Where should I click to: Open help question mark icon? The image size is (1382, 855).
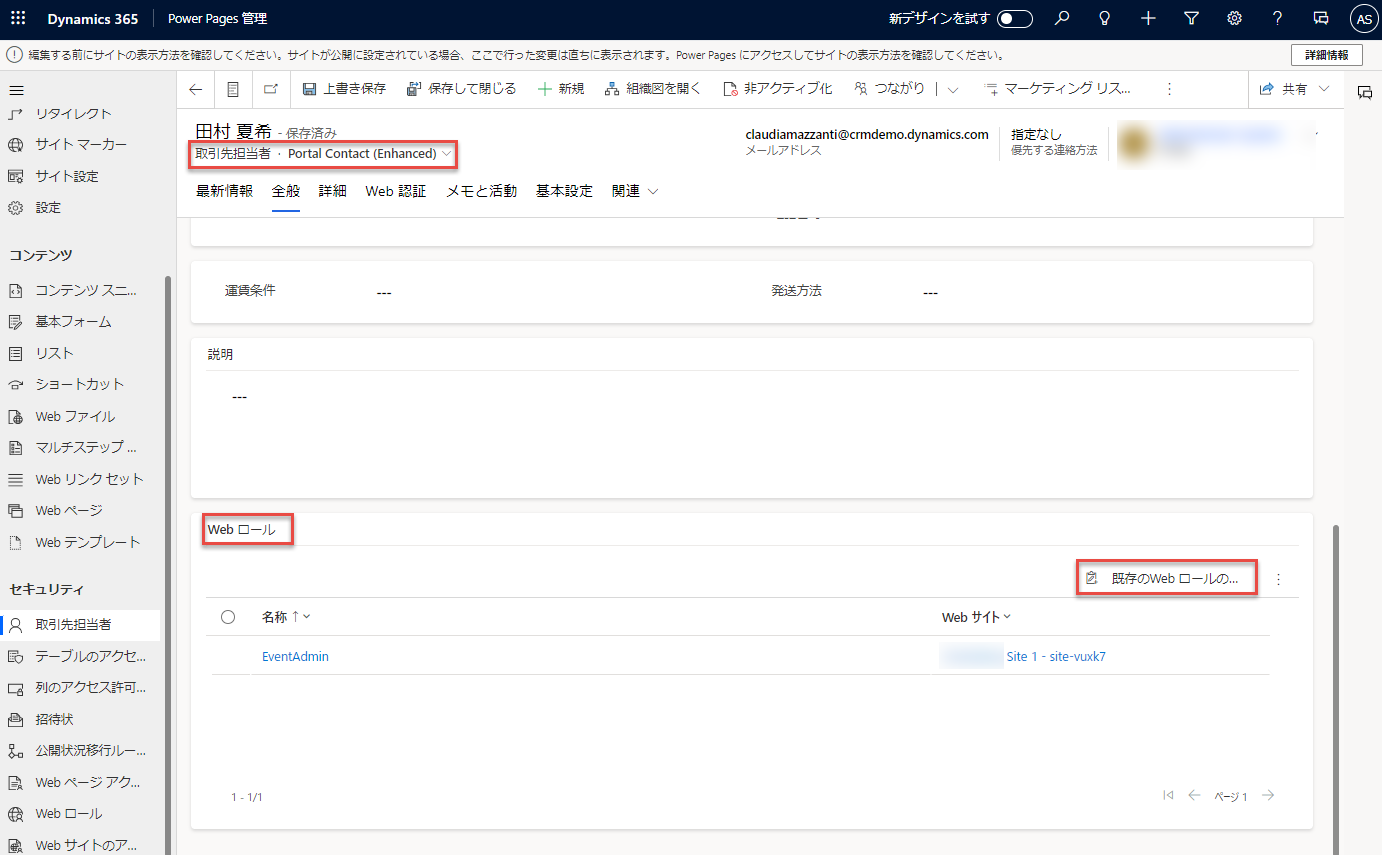pyautogui.click(x=1277, y=19)
